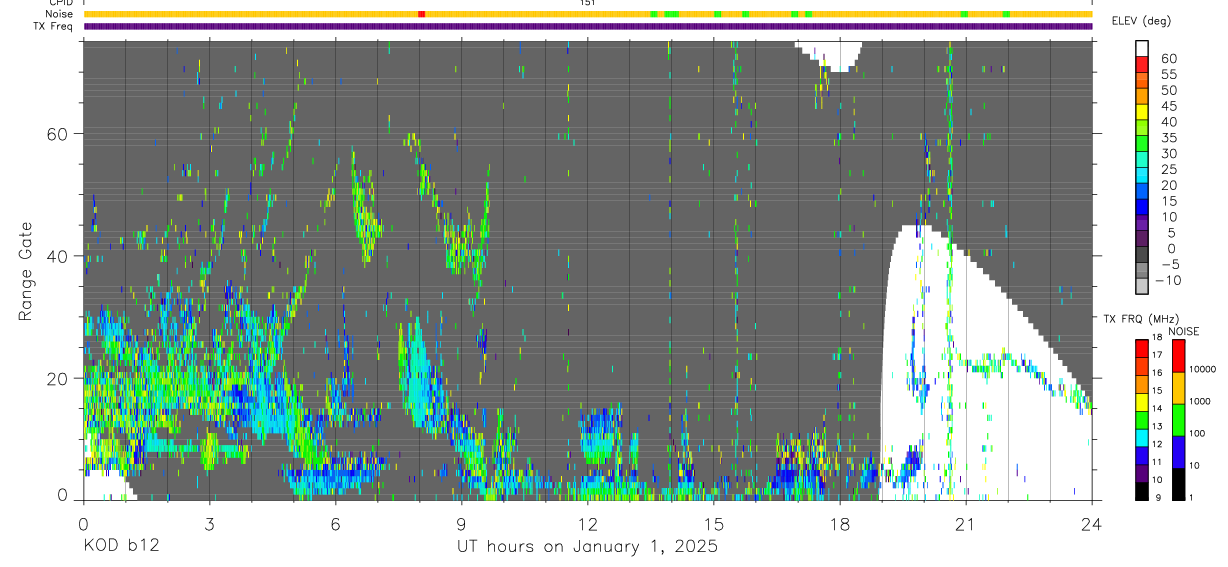Click the '24' tick on UT hours axis
The height and width of the screenshot is (567, 1228).
(x=1091, y=523)
